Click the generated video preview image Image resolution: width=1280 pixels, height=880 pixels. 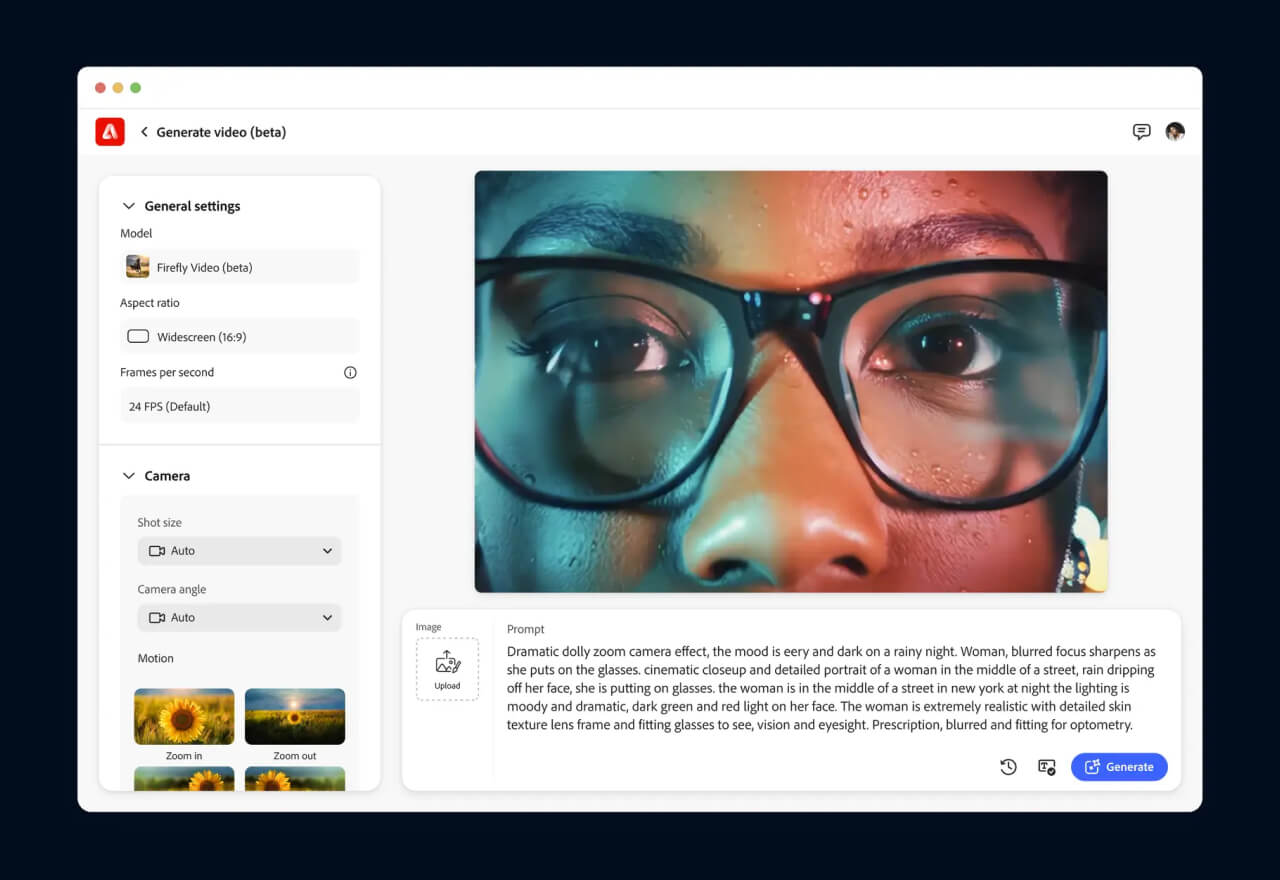click(x=790, y=381)
